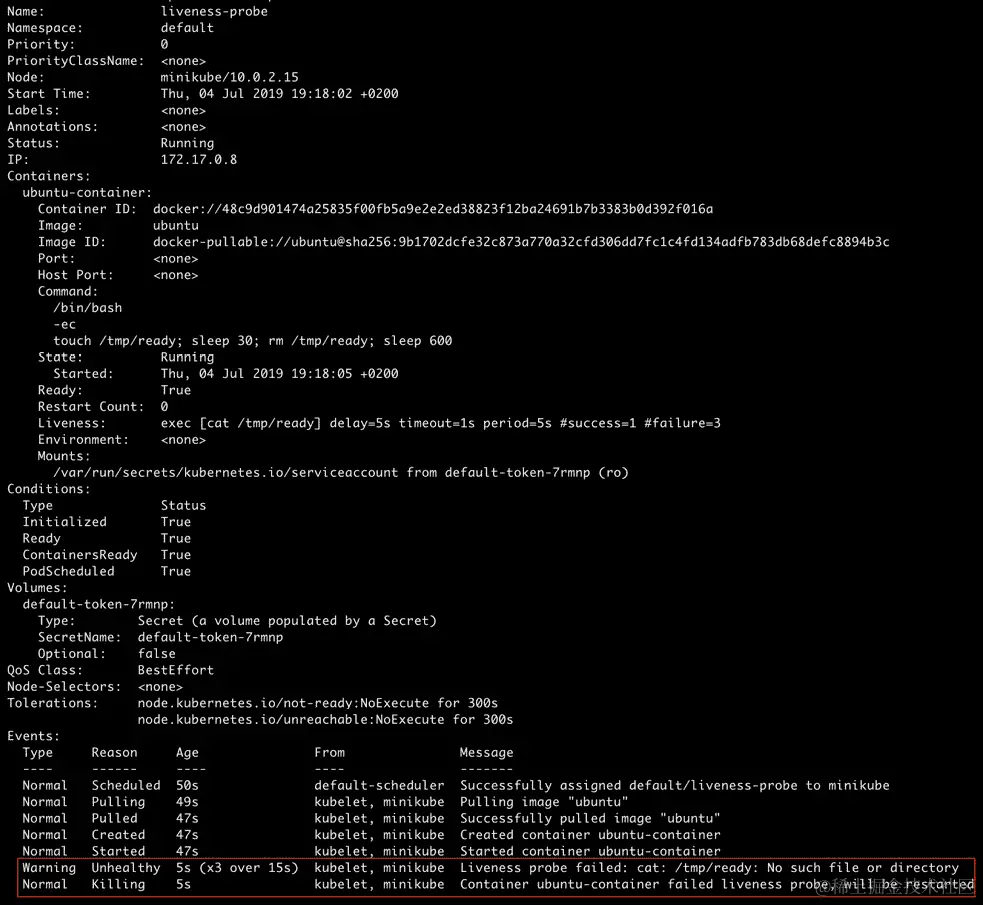
Task: Click the 'Unhealthy' event reason
Action: pyautogui.click(x=126, y=867)
